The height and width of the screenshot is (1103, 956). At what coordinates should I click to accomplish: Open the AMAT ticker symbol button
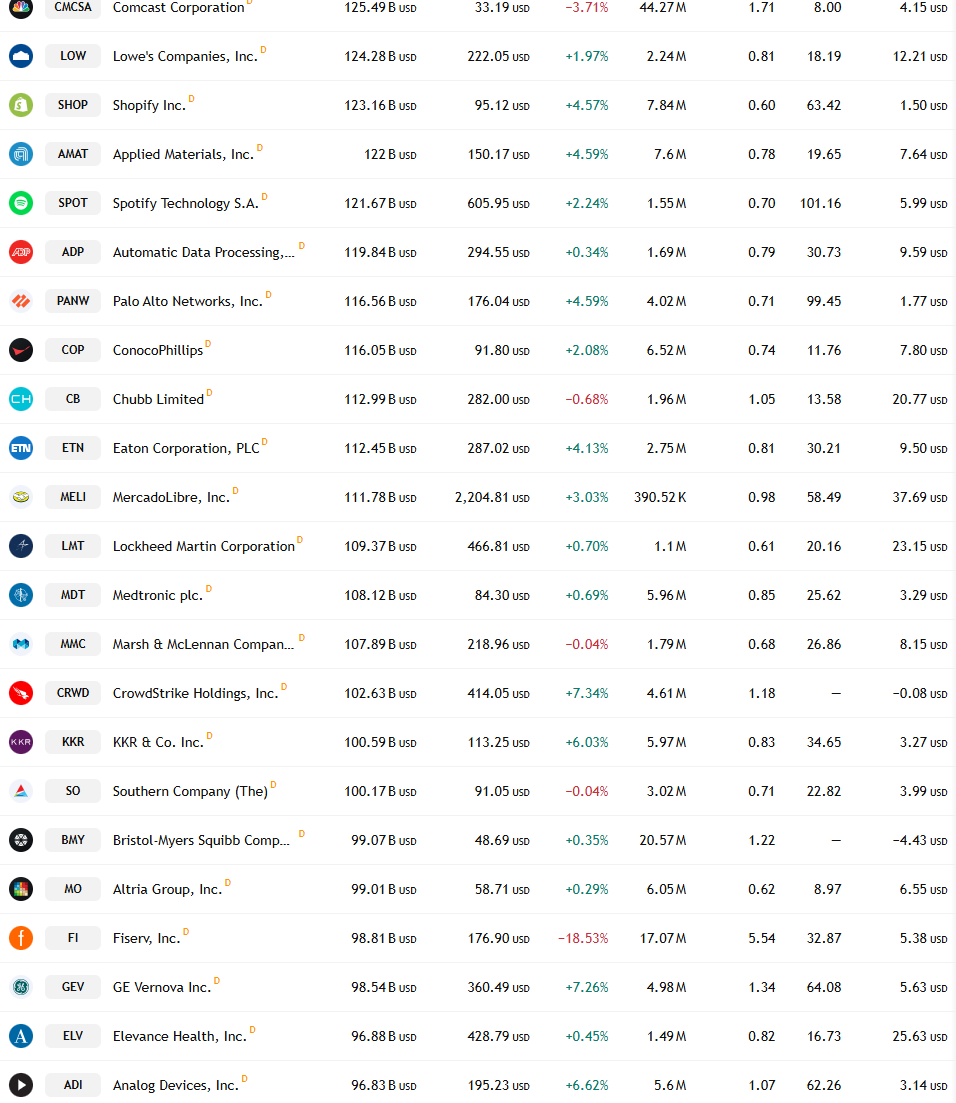(73, 154)
